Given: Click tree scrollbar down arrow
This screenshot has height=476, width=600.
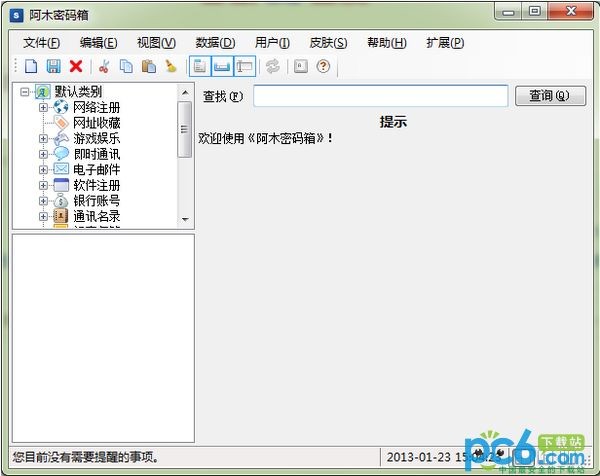Looking at the screenshot, I should pos(185,220).
